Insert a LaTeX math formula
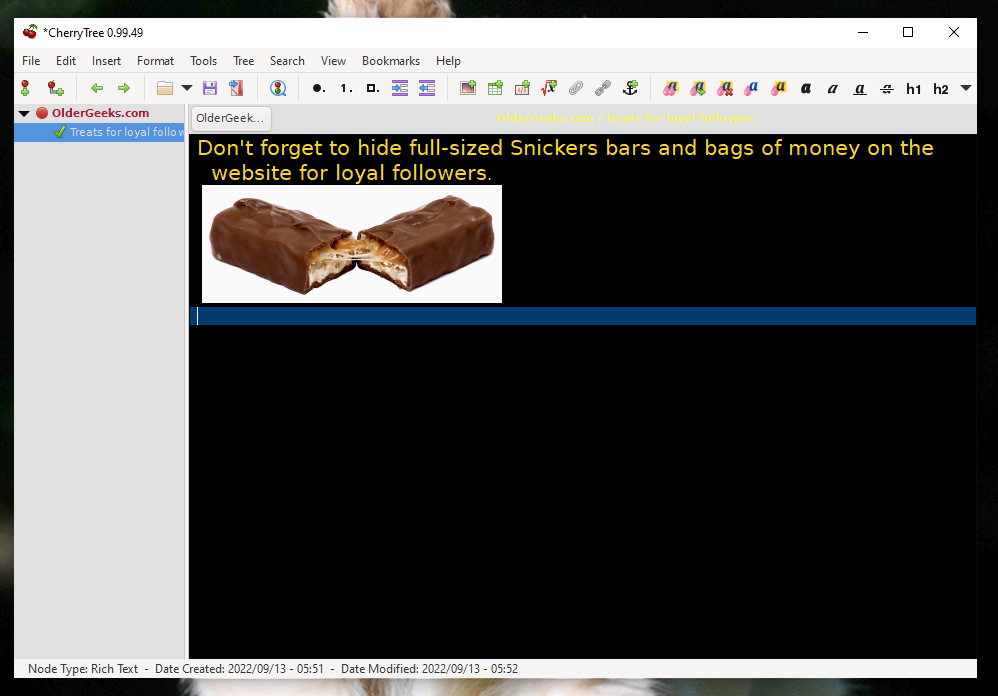This screenshot has width=998, height=696. 549,88
